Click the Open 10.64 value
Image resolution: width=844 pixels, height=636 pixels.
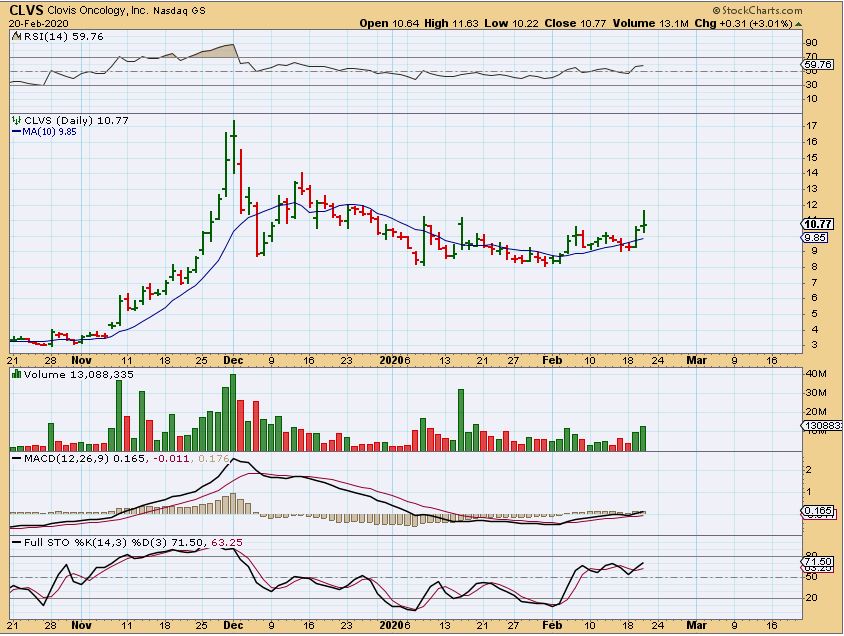(390, 24)
